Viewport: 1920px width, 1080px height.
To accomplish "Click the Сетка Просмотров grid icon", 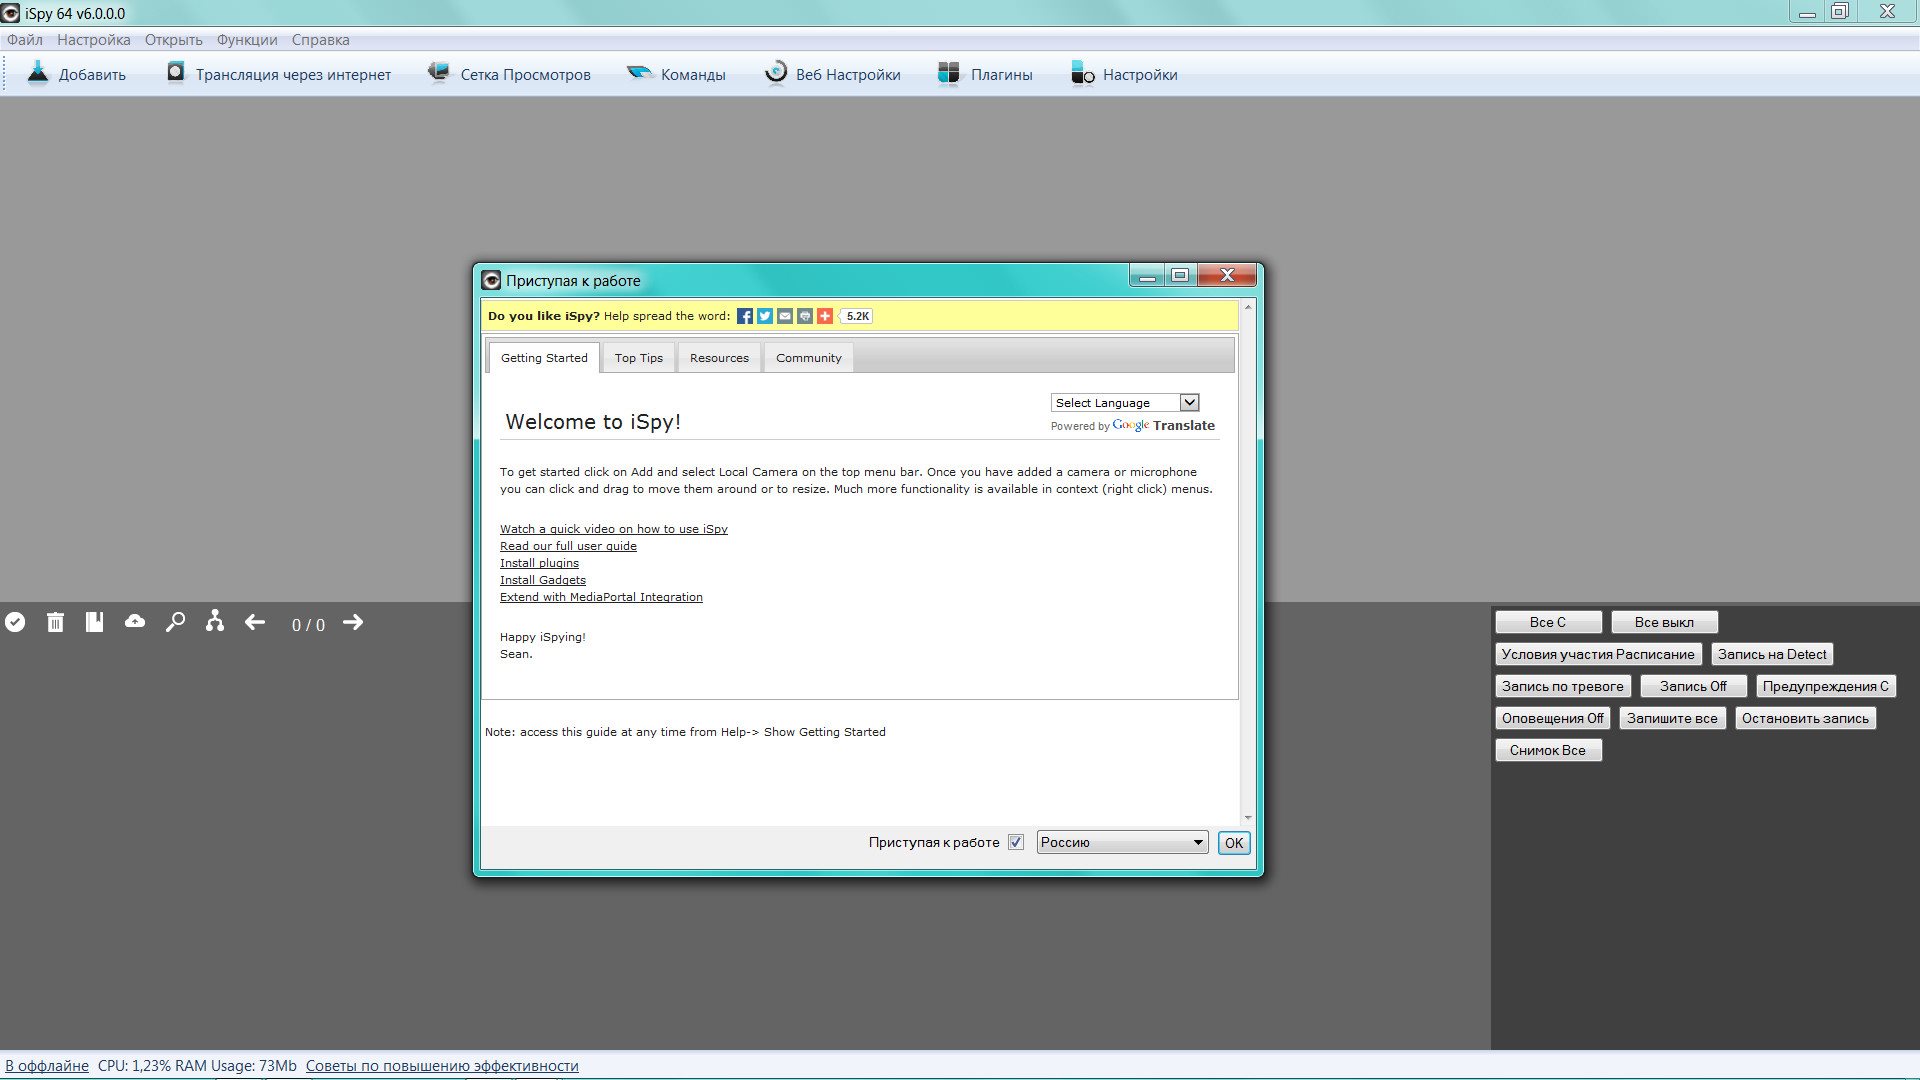I will pos(438,74).
